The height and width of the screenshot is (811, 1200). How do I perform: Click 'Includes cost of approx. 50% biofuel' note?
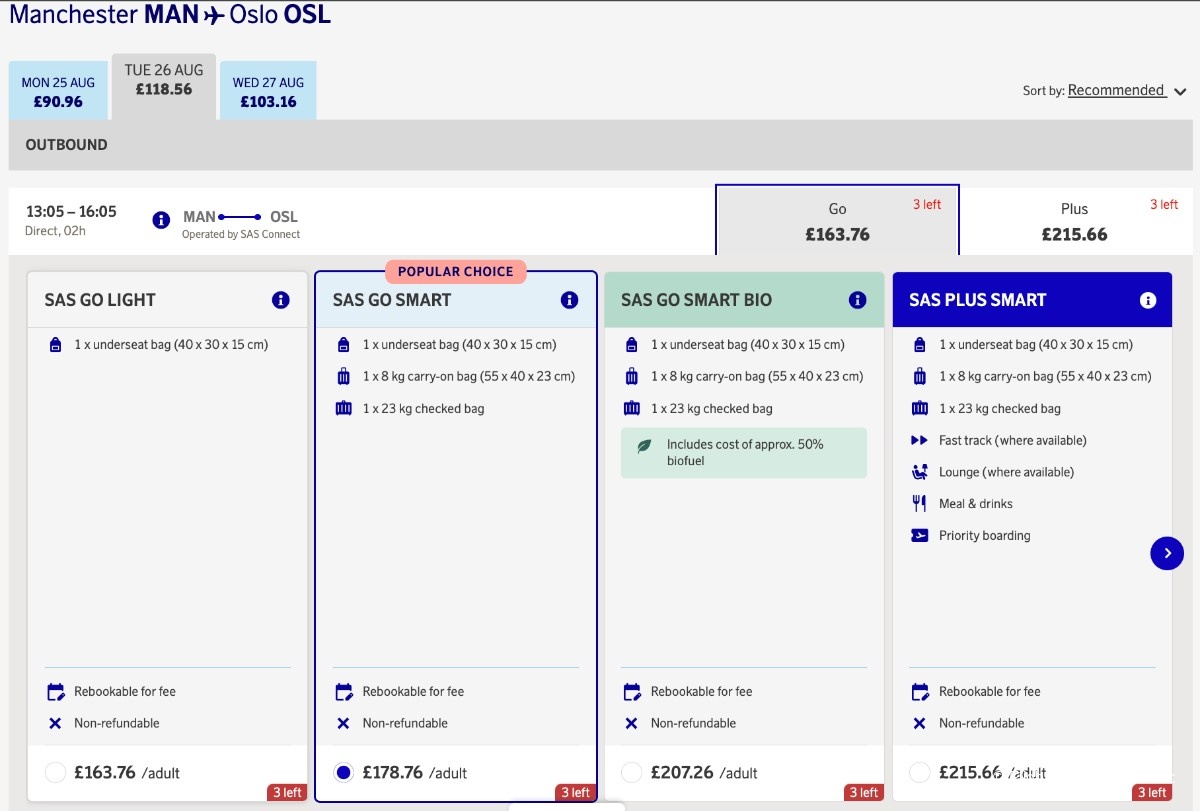tap(744, 453)
